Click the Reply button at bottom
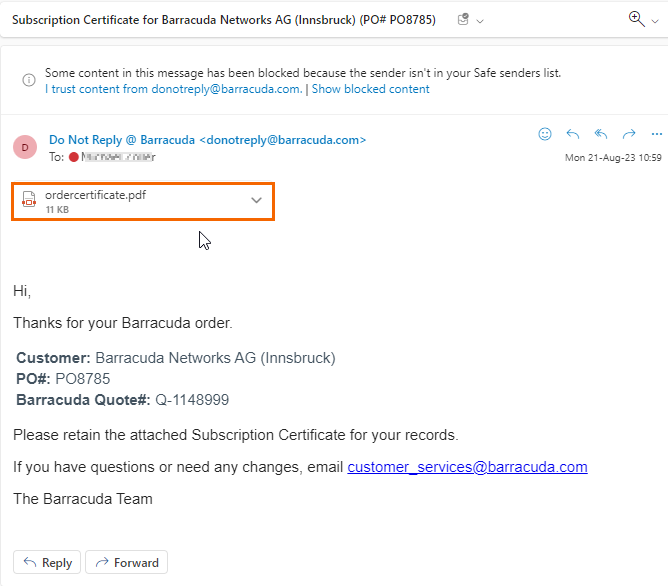 [47, 563]
